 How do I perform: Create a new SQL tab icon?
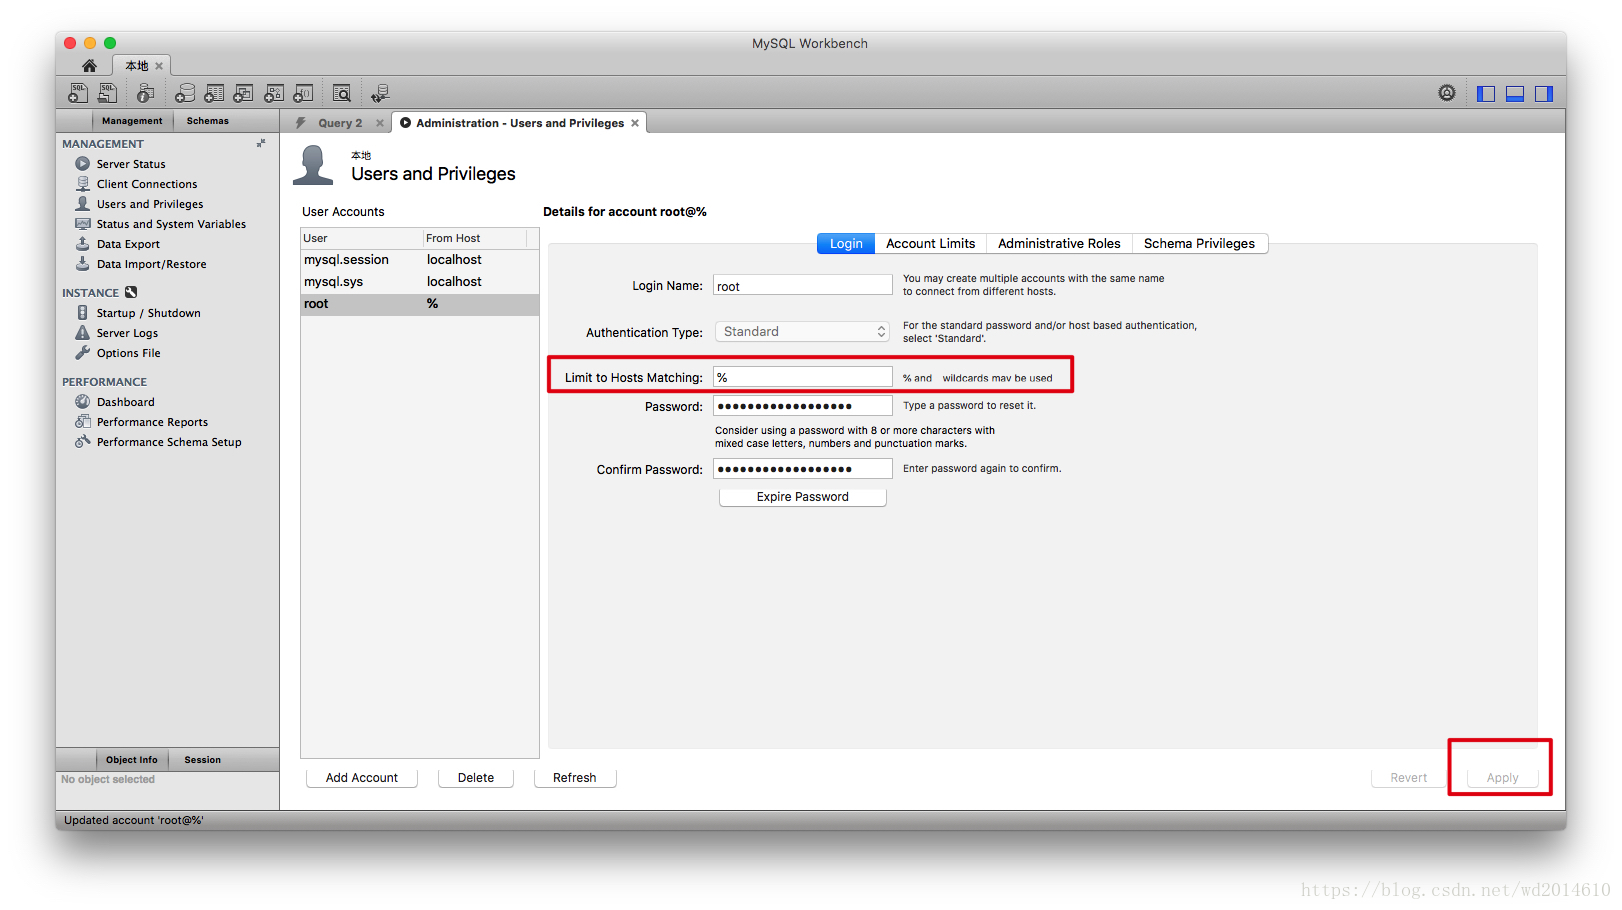(x=78, y=93)
